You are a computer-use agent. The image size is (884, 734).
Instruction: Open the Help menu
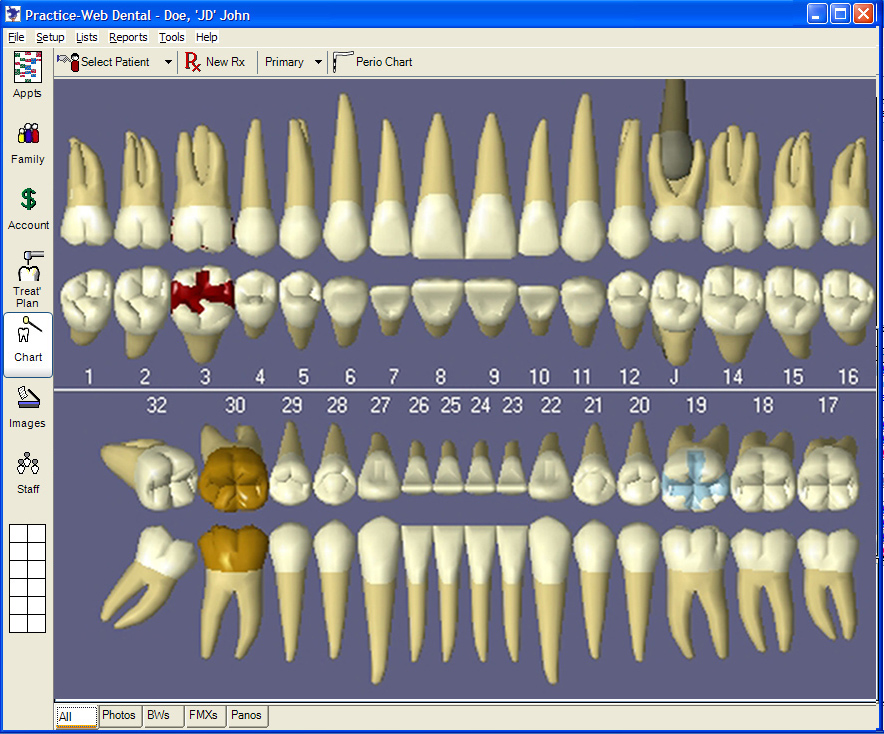[x=206, y=37]
